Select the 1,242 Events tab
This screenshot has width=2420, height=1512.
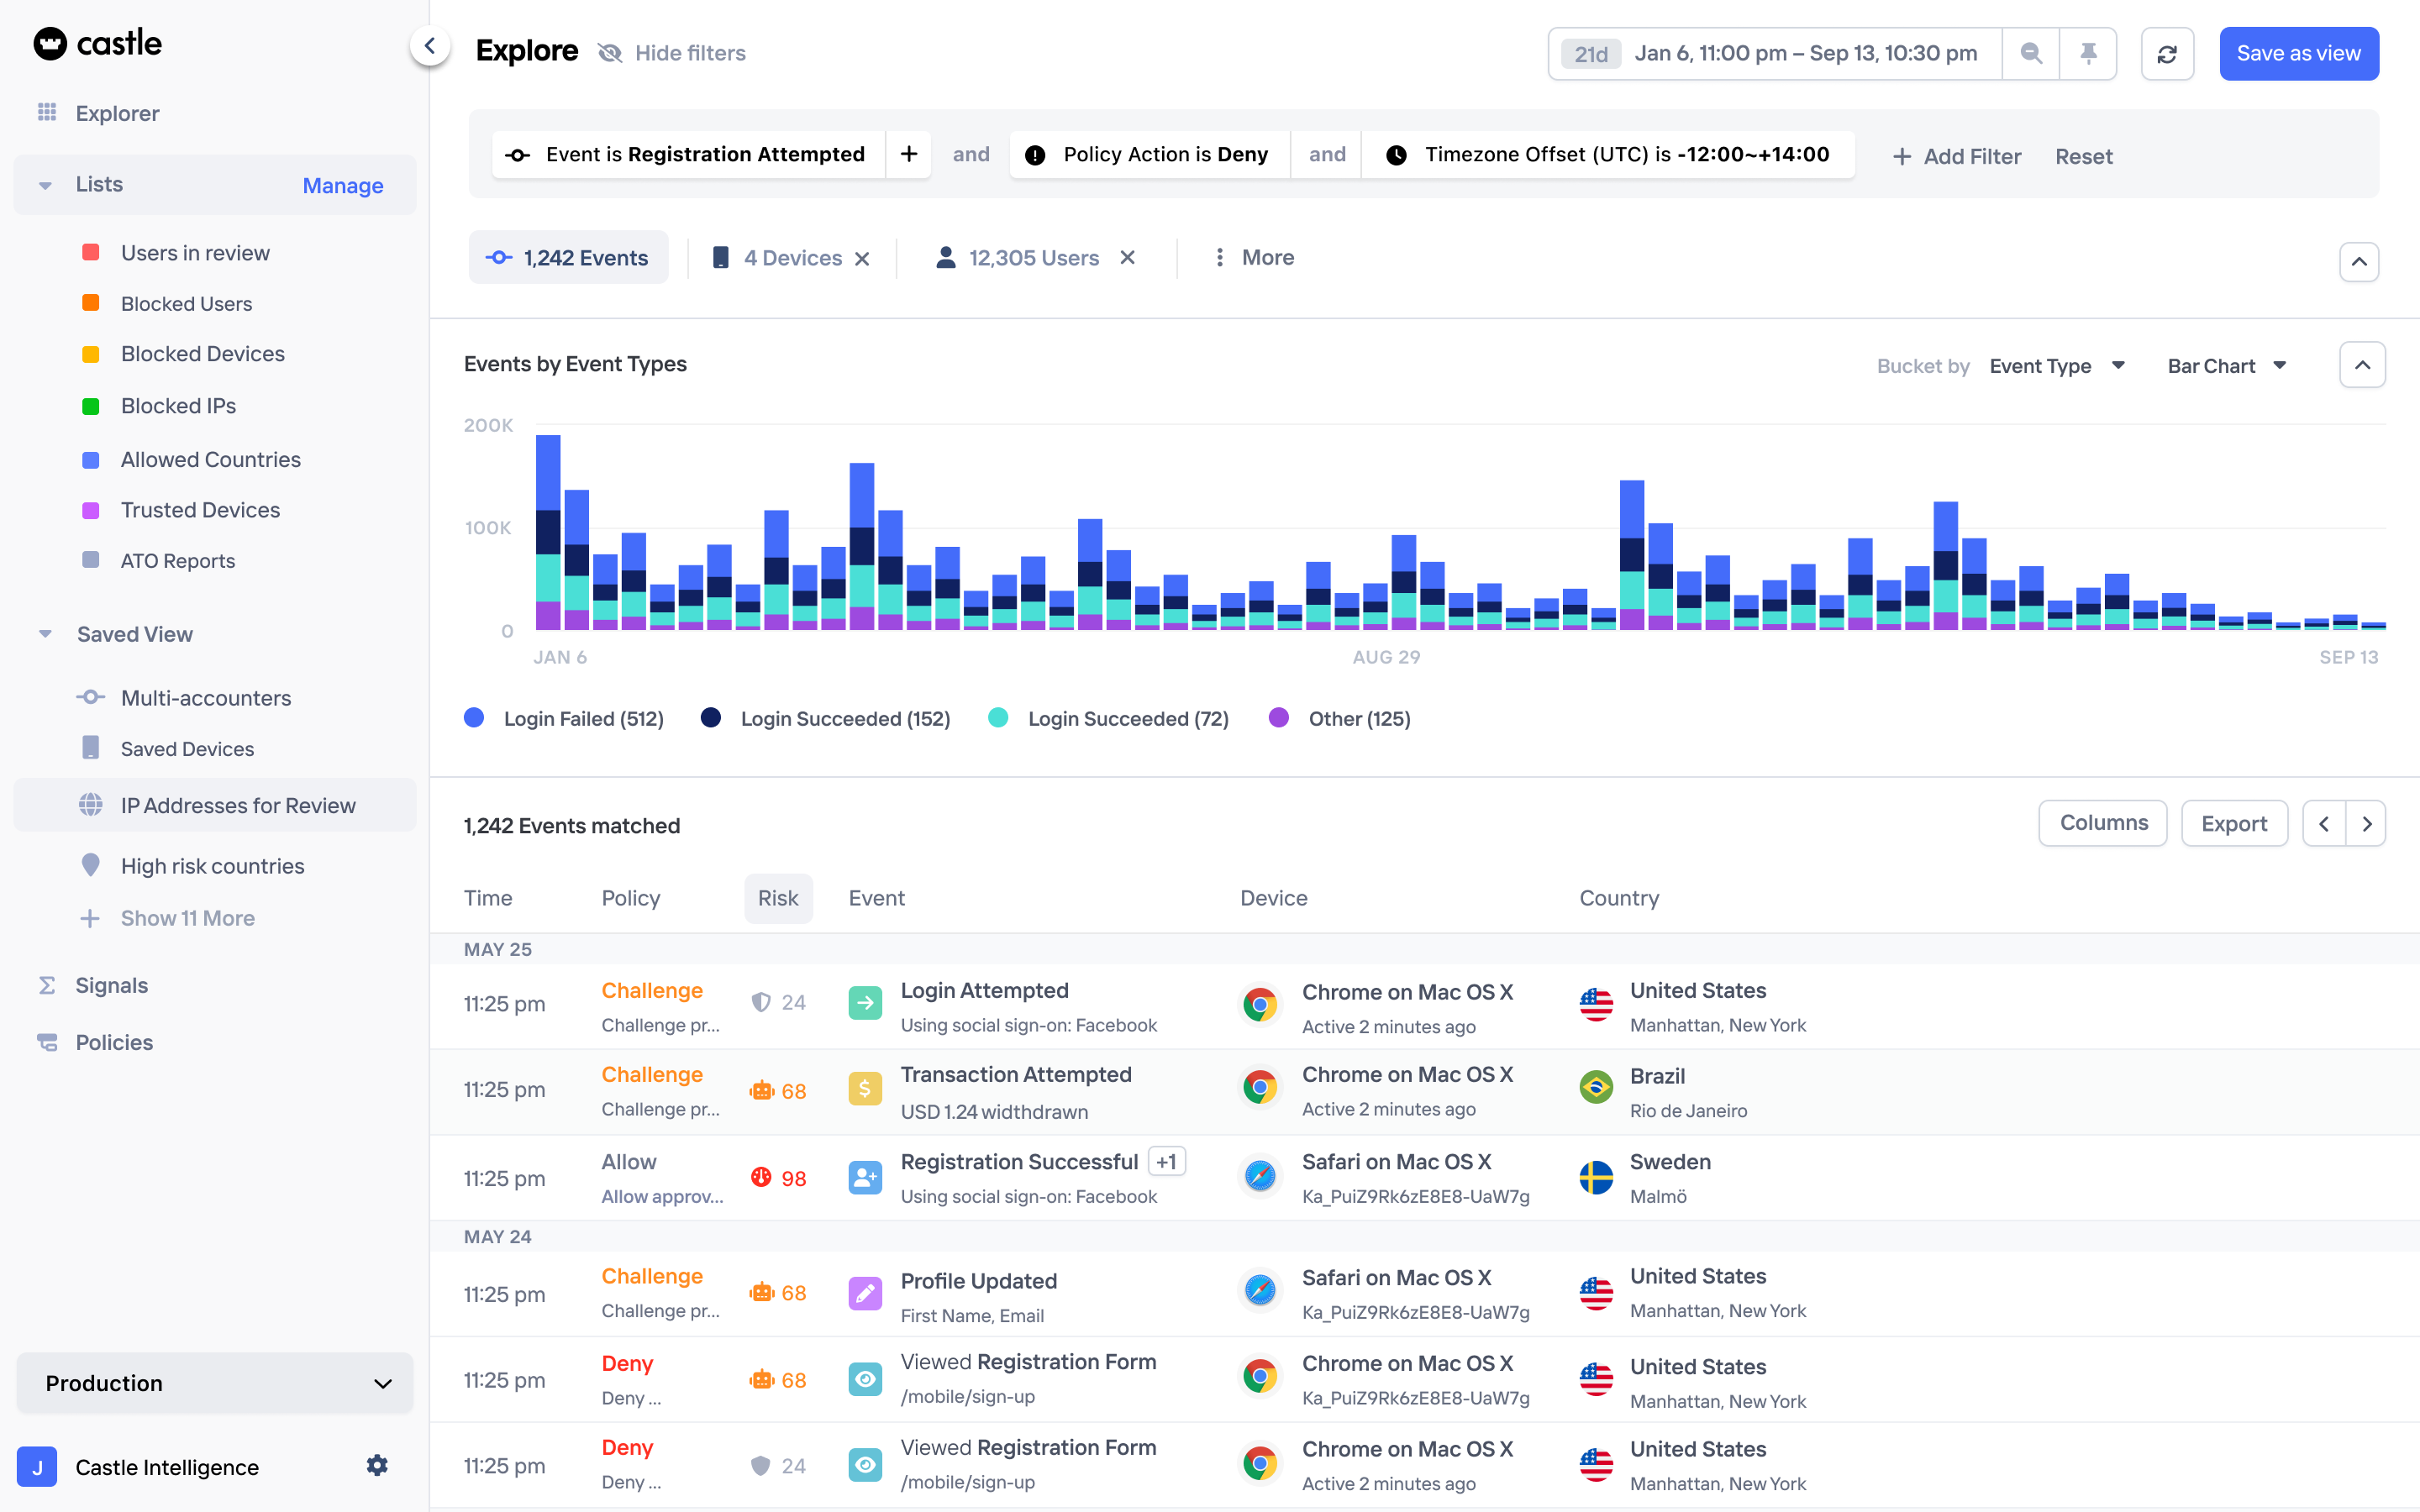(x=568, y=258)
